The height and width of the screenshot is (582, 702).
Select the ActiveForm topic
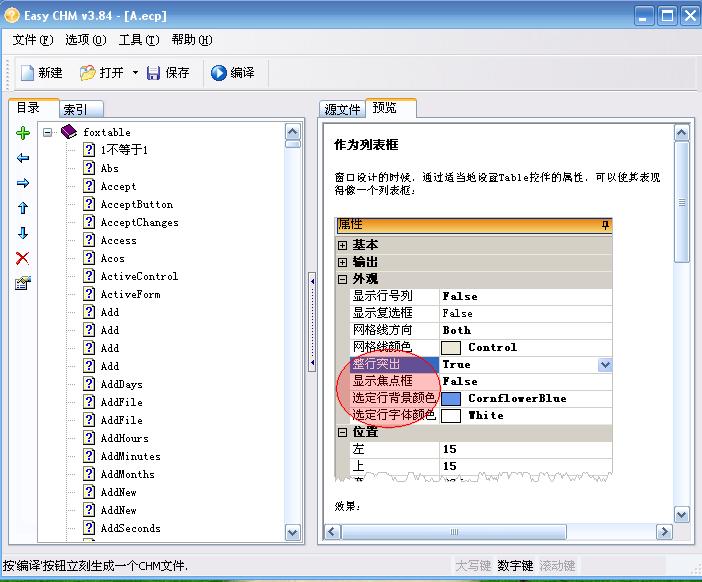130,294
